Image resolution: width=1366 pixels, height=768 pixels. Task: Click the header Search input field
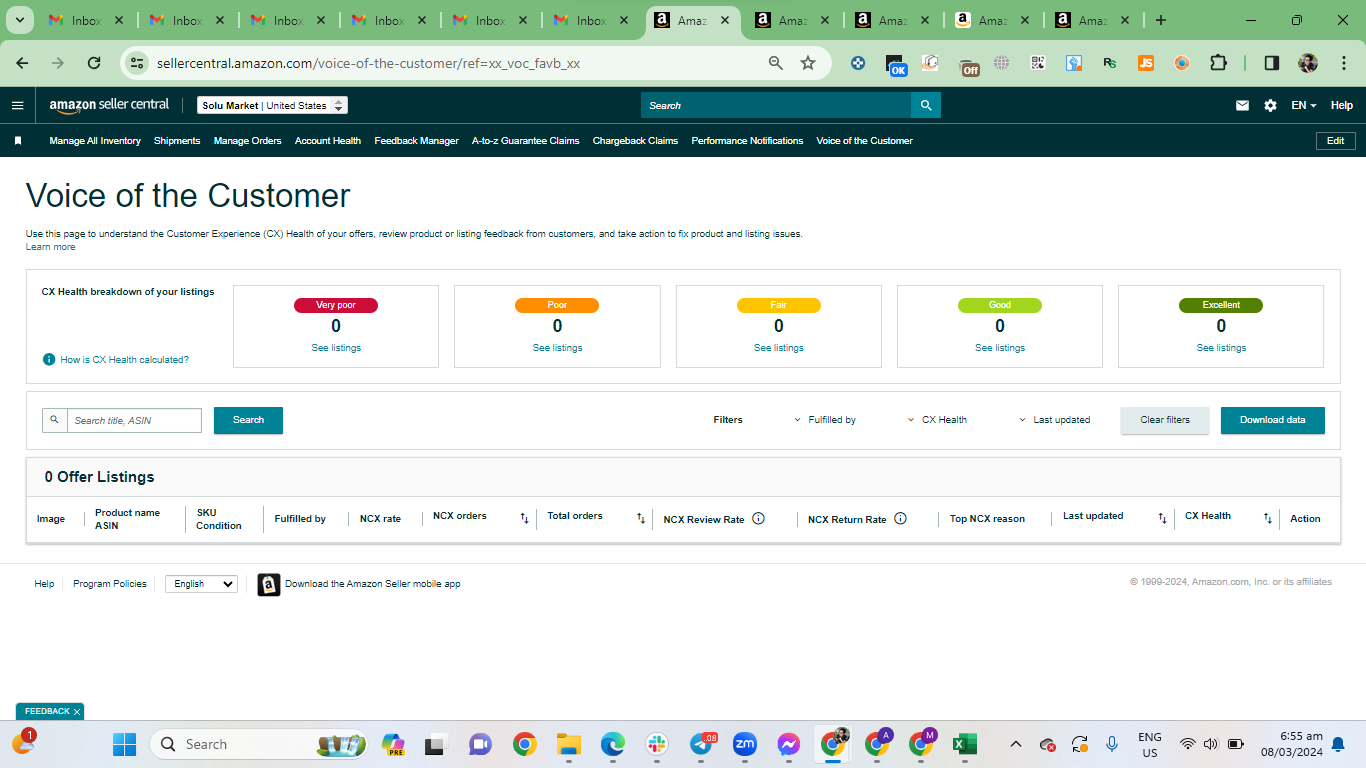[x=776, y=105]
